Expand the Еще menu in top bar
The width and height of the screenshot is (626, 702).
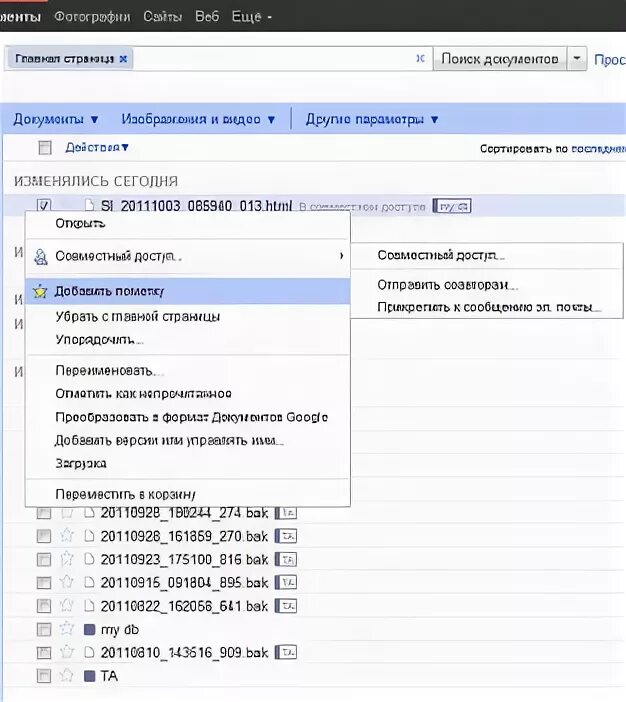click(x=251, y=17)
